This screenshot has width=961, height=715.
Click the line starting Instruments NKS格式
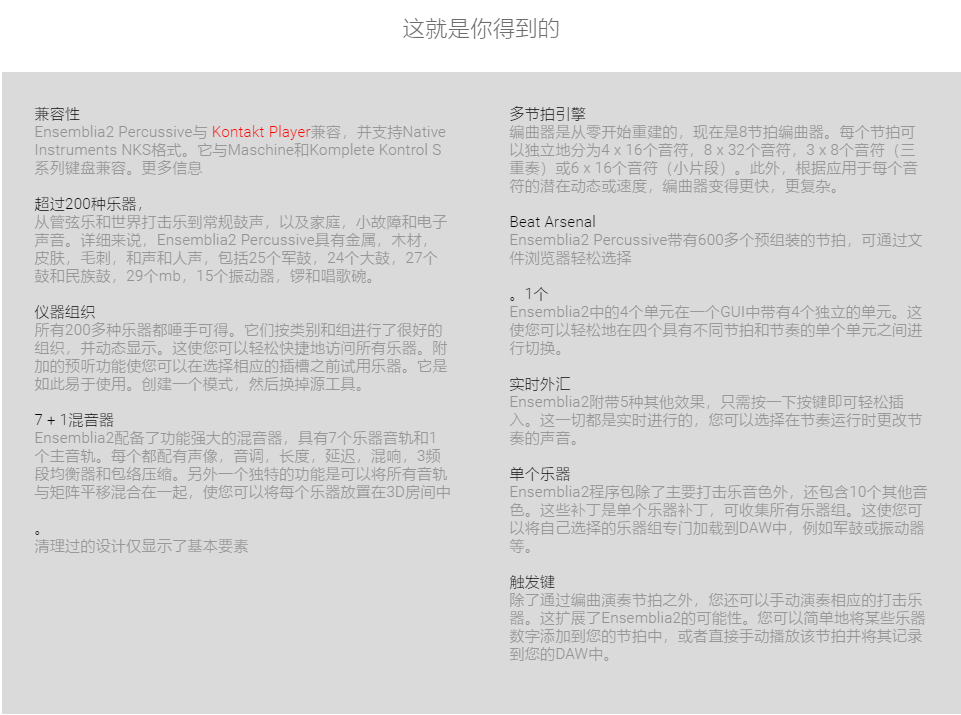pos(238,149)
